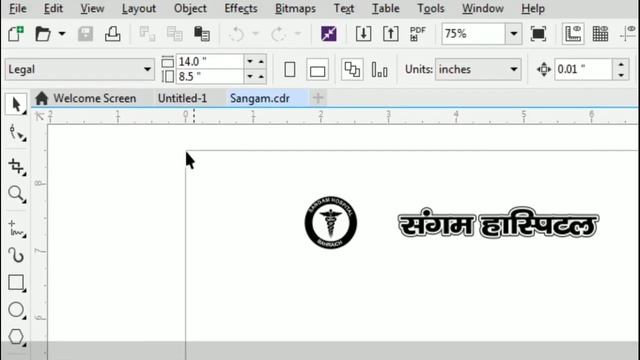Image resolution: width=640 pixels, height=360 pixels.
Task: Click the Cut icon in toolbar
Action: [x=147, y=34]
